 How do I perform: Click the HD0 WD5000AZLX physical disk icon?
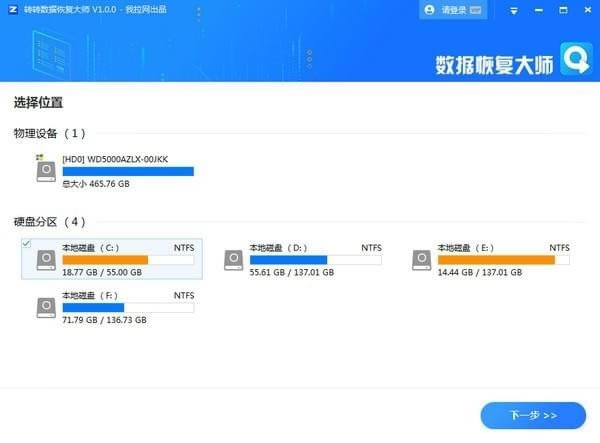click(46, 169)
